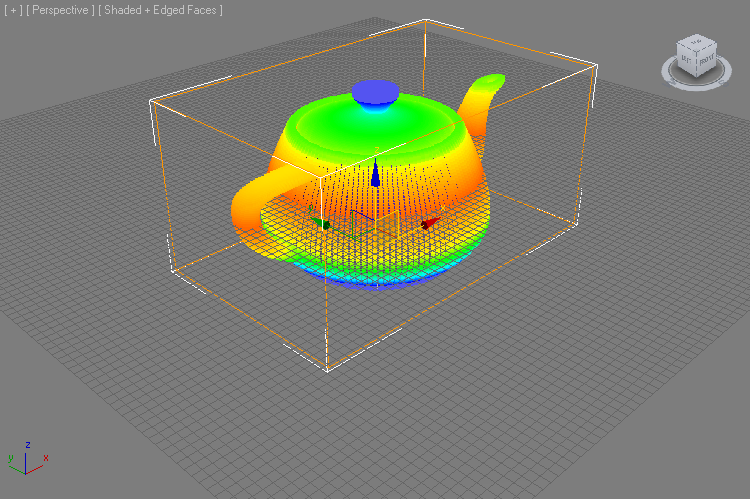Open the Perspective viewport label menu
The width and height of the screenshot is (750, 499).
(60, 10)
